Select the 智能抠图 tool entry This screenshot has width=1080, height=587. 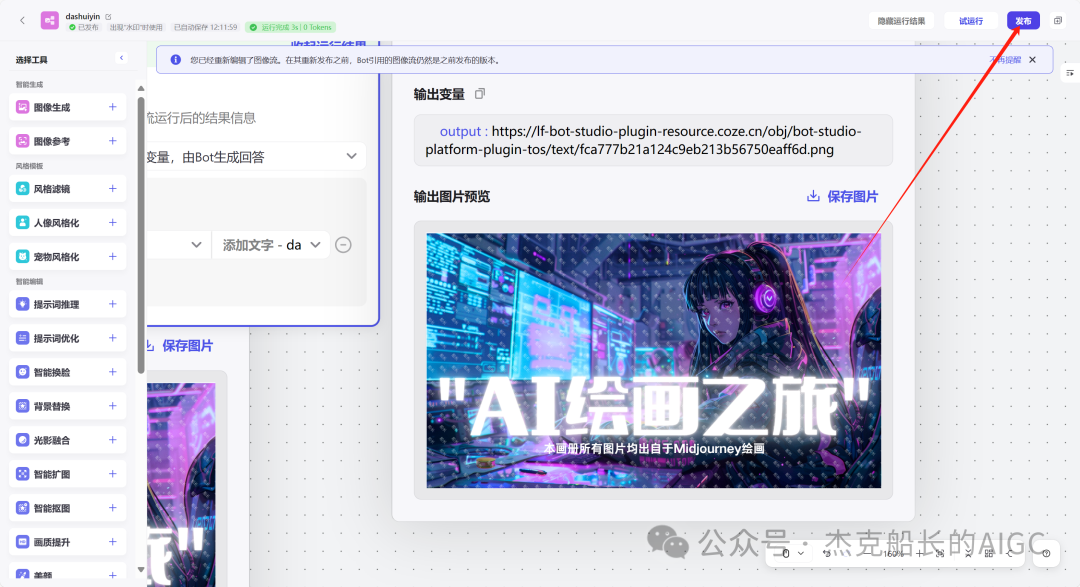click(68, 508)
